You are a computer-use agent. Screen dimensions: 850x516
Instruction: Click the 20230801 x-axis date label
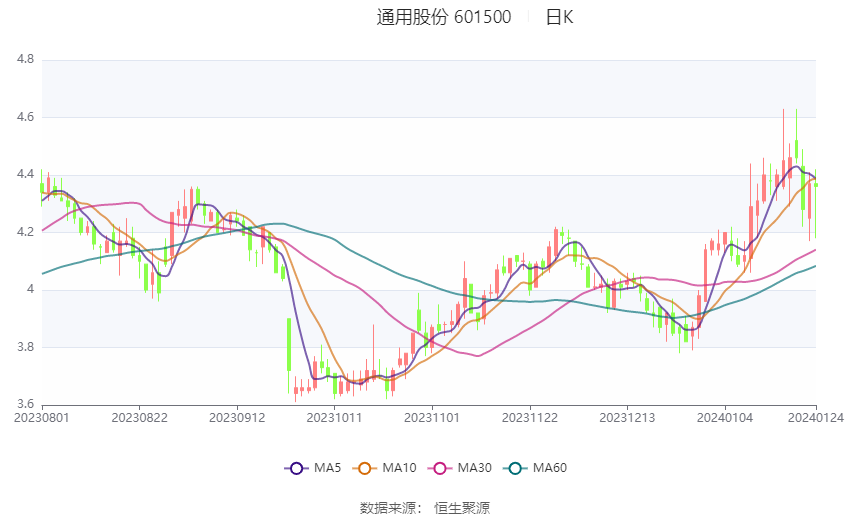coord(42,418)
